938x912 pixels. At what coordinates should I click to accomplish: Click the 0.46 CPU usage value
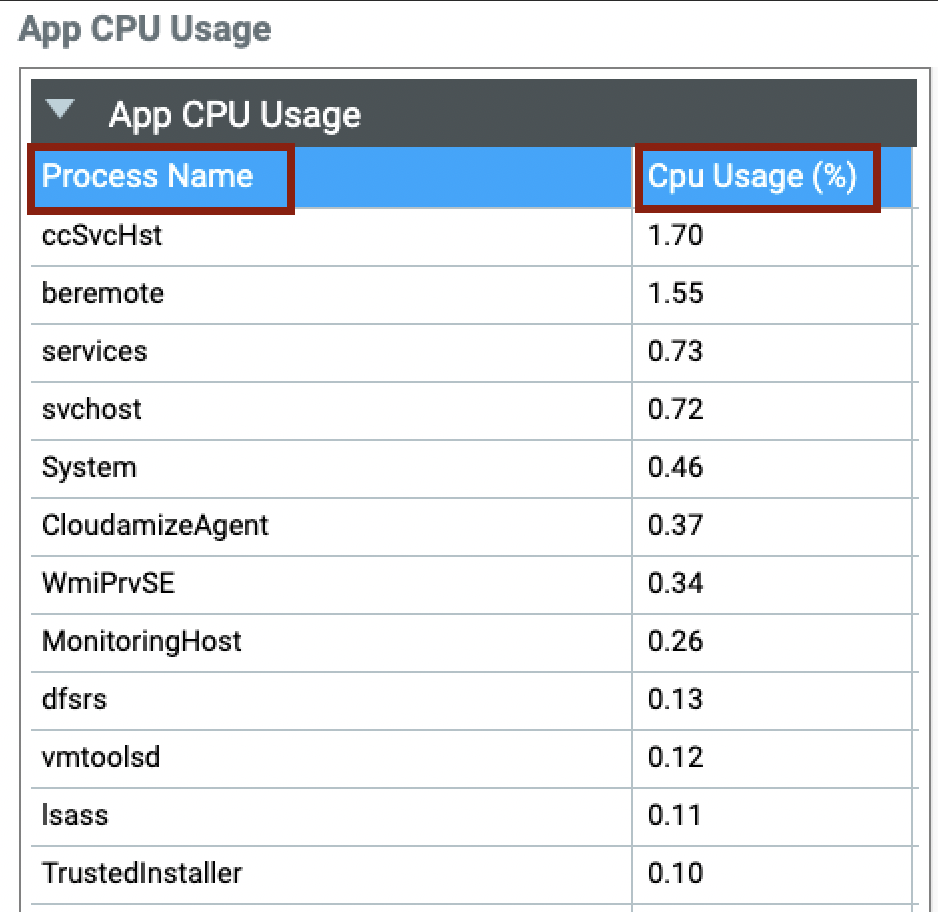tap(676, 468)
